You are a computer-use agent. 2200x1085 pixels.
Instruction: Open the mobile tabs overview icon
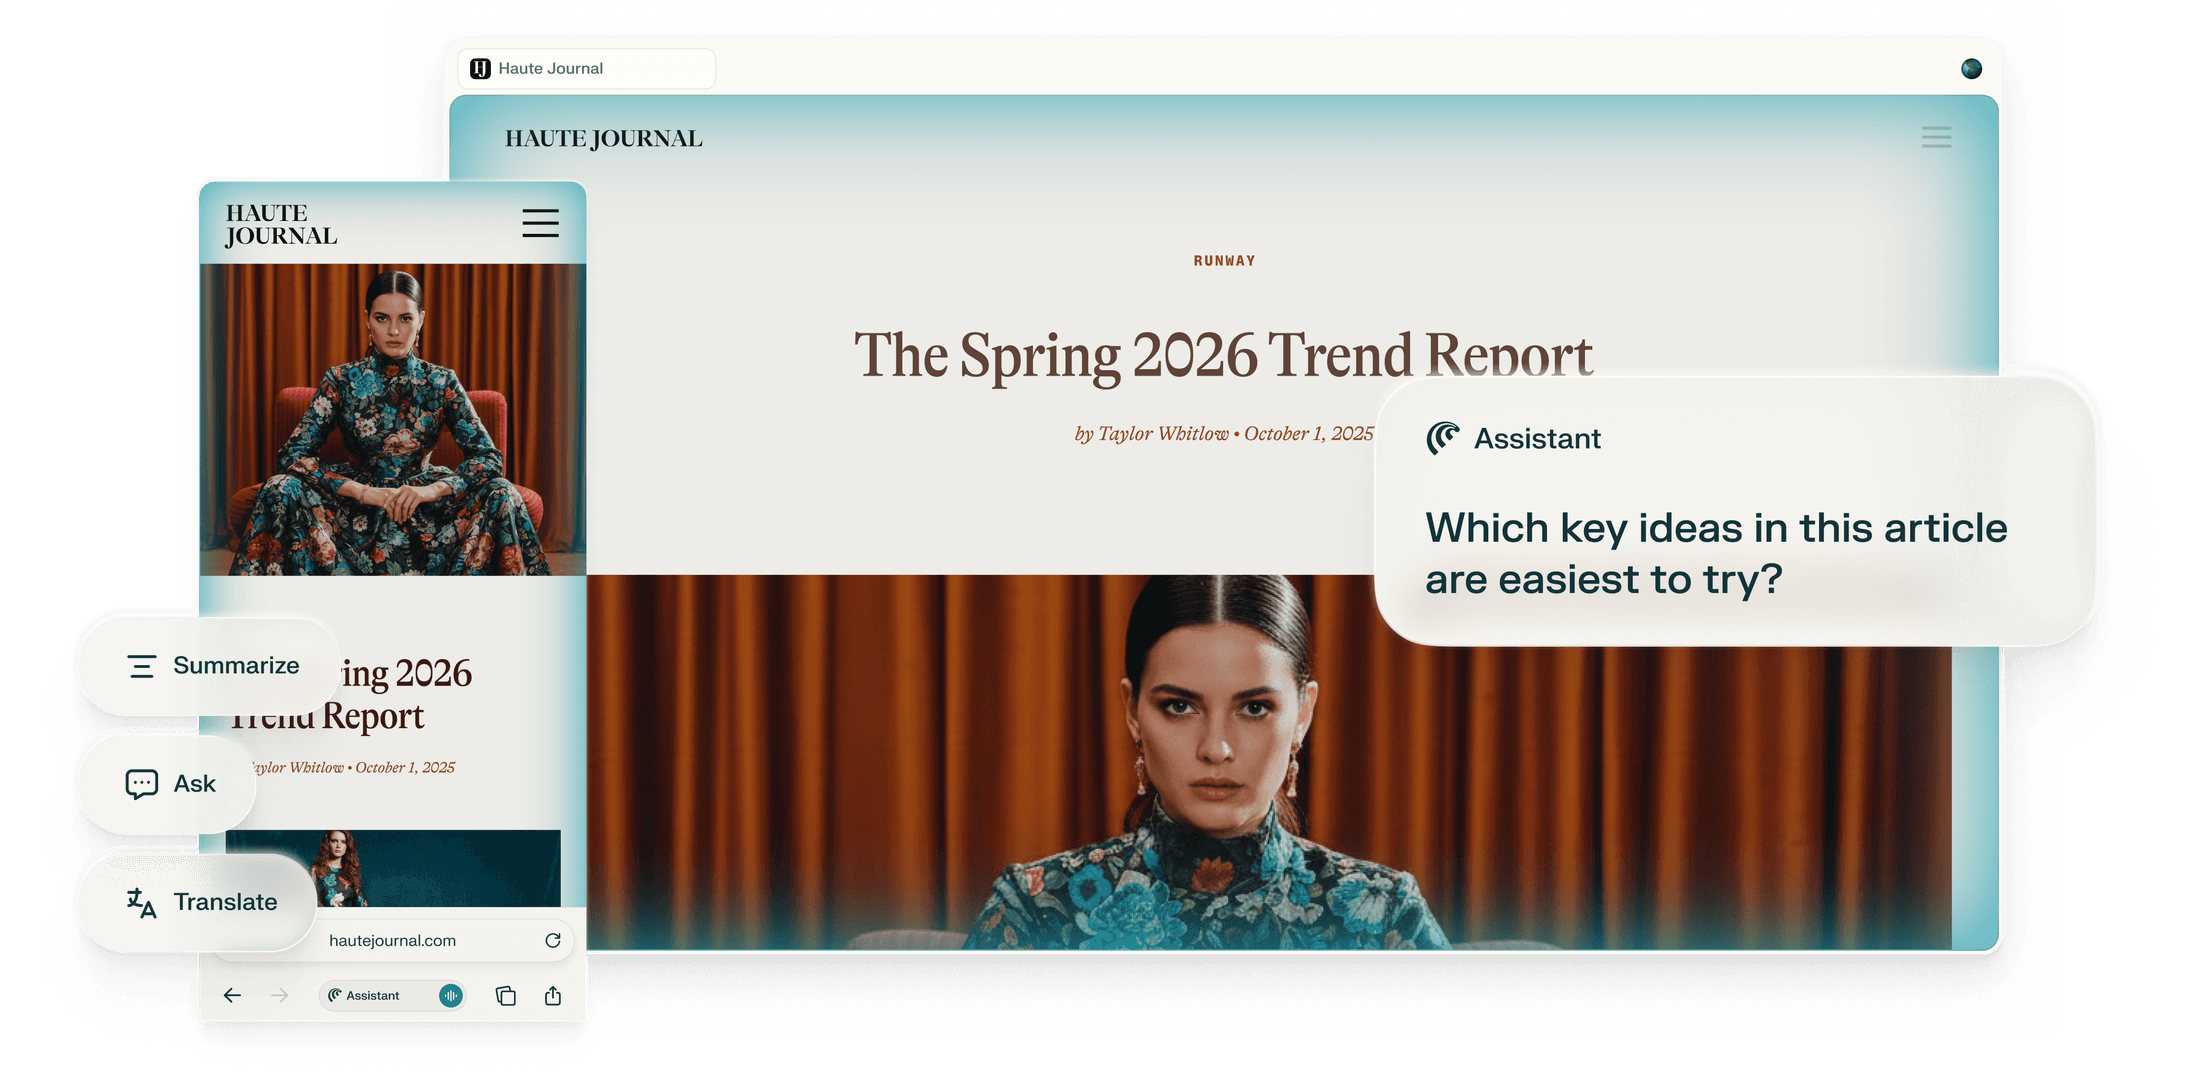(506, 995)
